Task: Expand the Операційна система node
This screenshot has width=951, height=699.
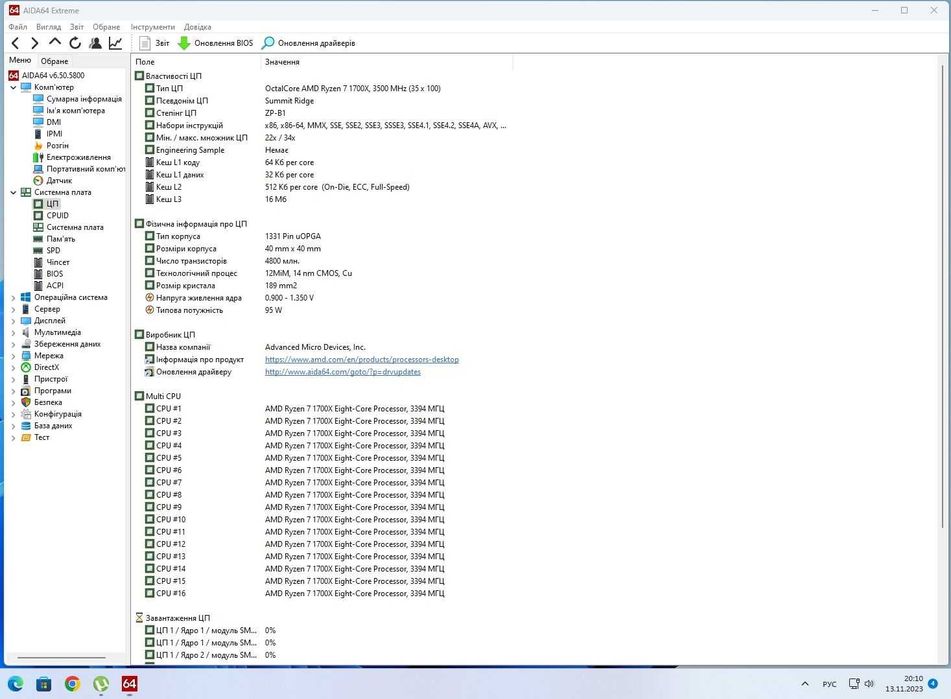Action: click(13, 298)
